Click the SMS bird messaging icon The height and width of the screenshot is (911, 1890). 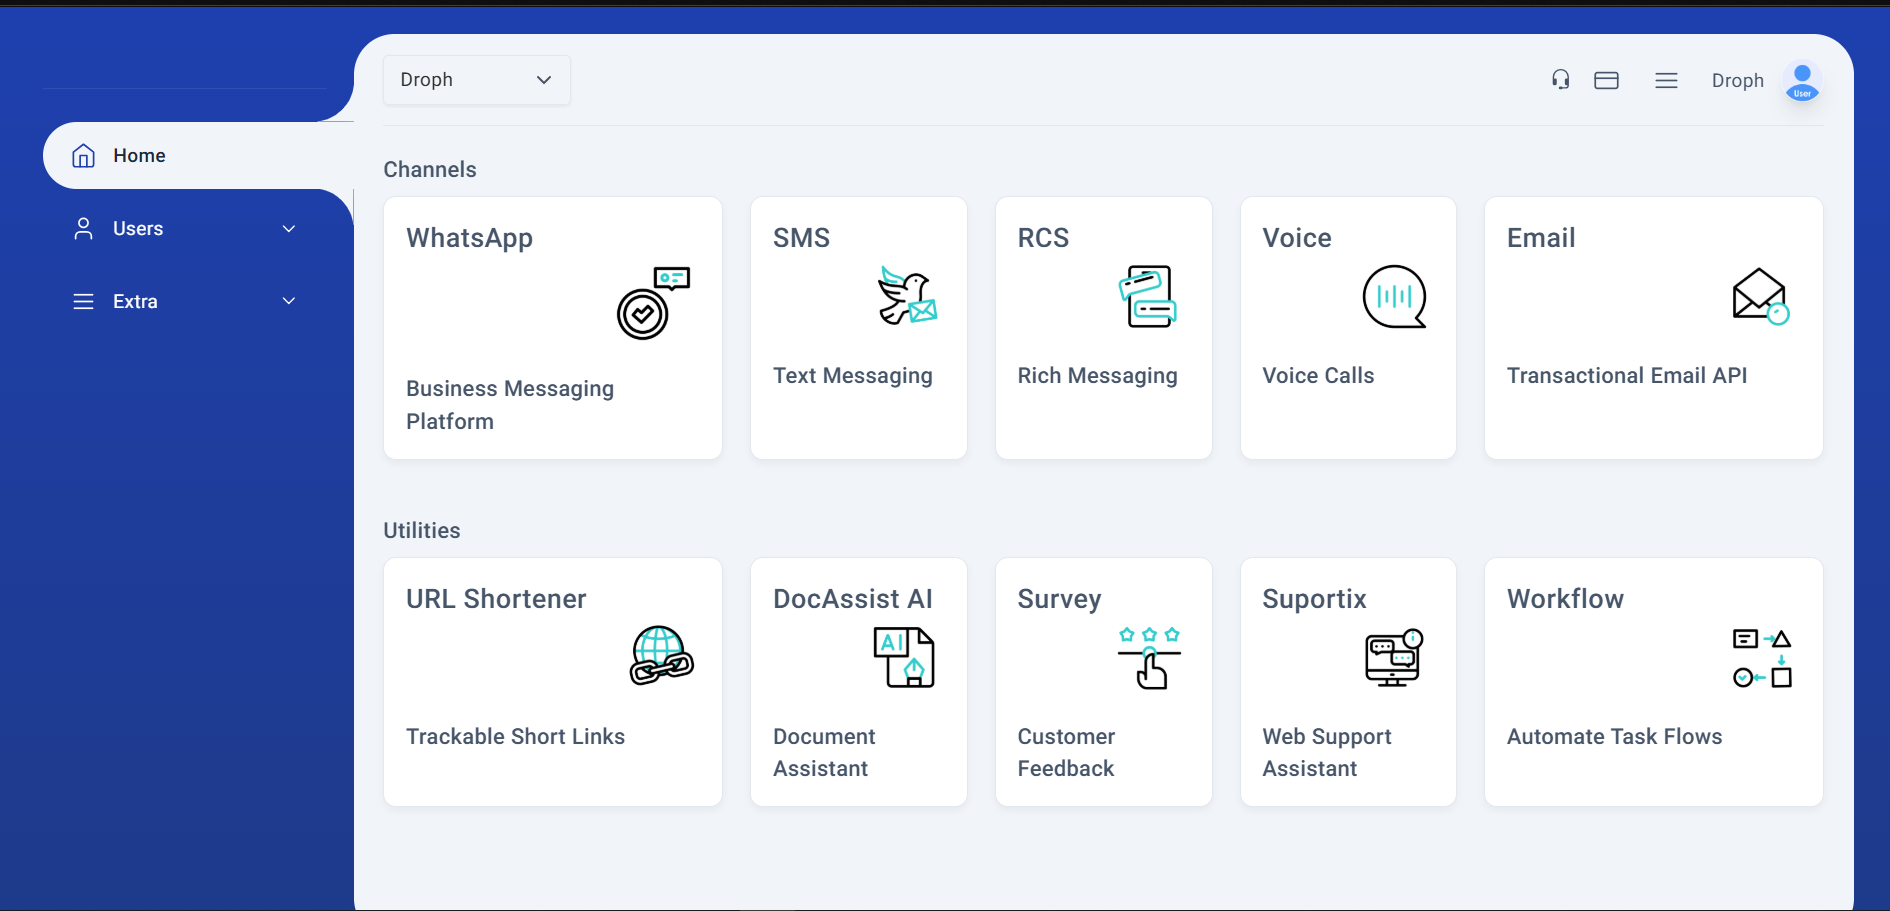click(x=906, y=297)
